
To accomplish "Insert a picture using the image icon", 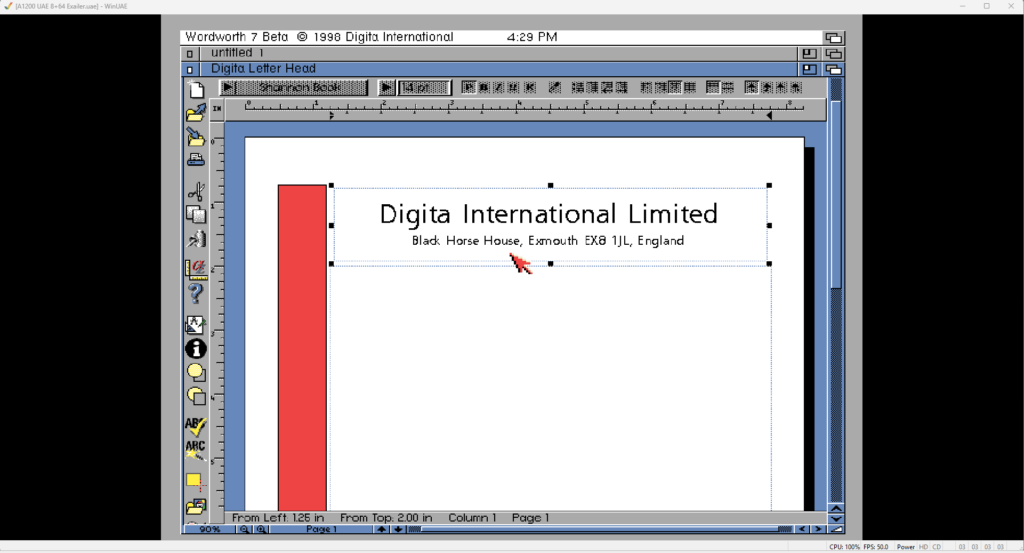I will (x=196, y=324).
